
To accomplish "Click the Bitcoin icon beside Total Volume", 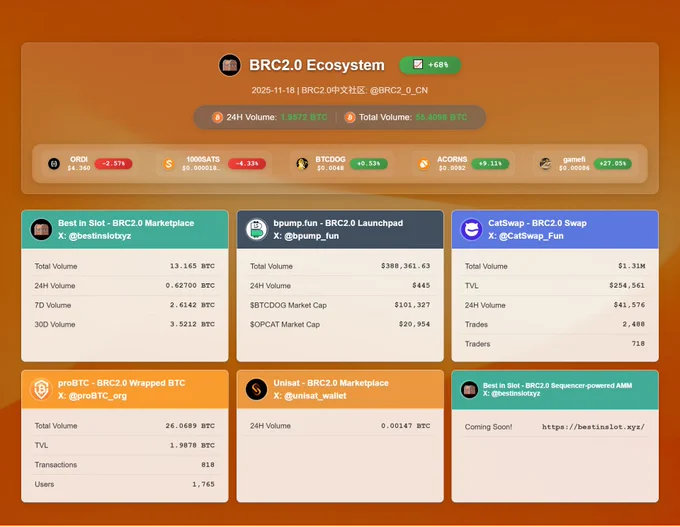I will (350, 117).
